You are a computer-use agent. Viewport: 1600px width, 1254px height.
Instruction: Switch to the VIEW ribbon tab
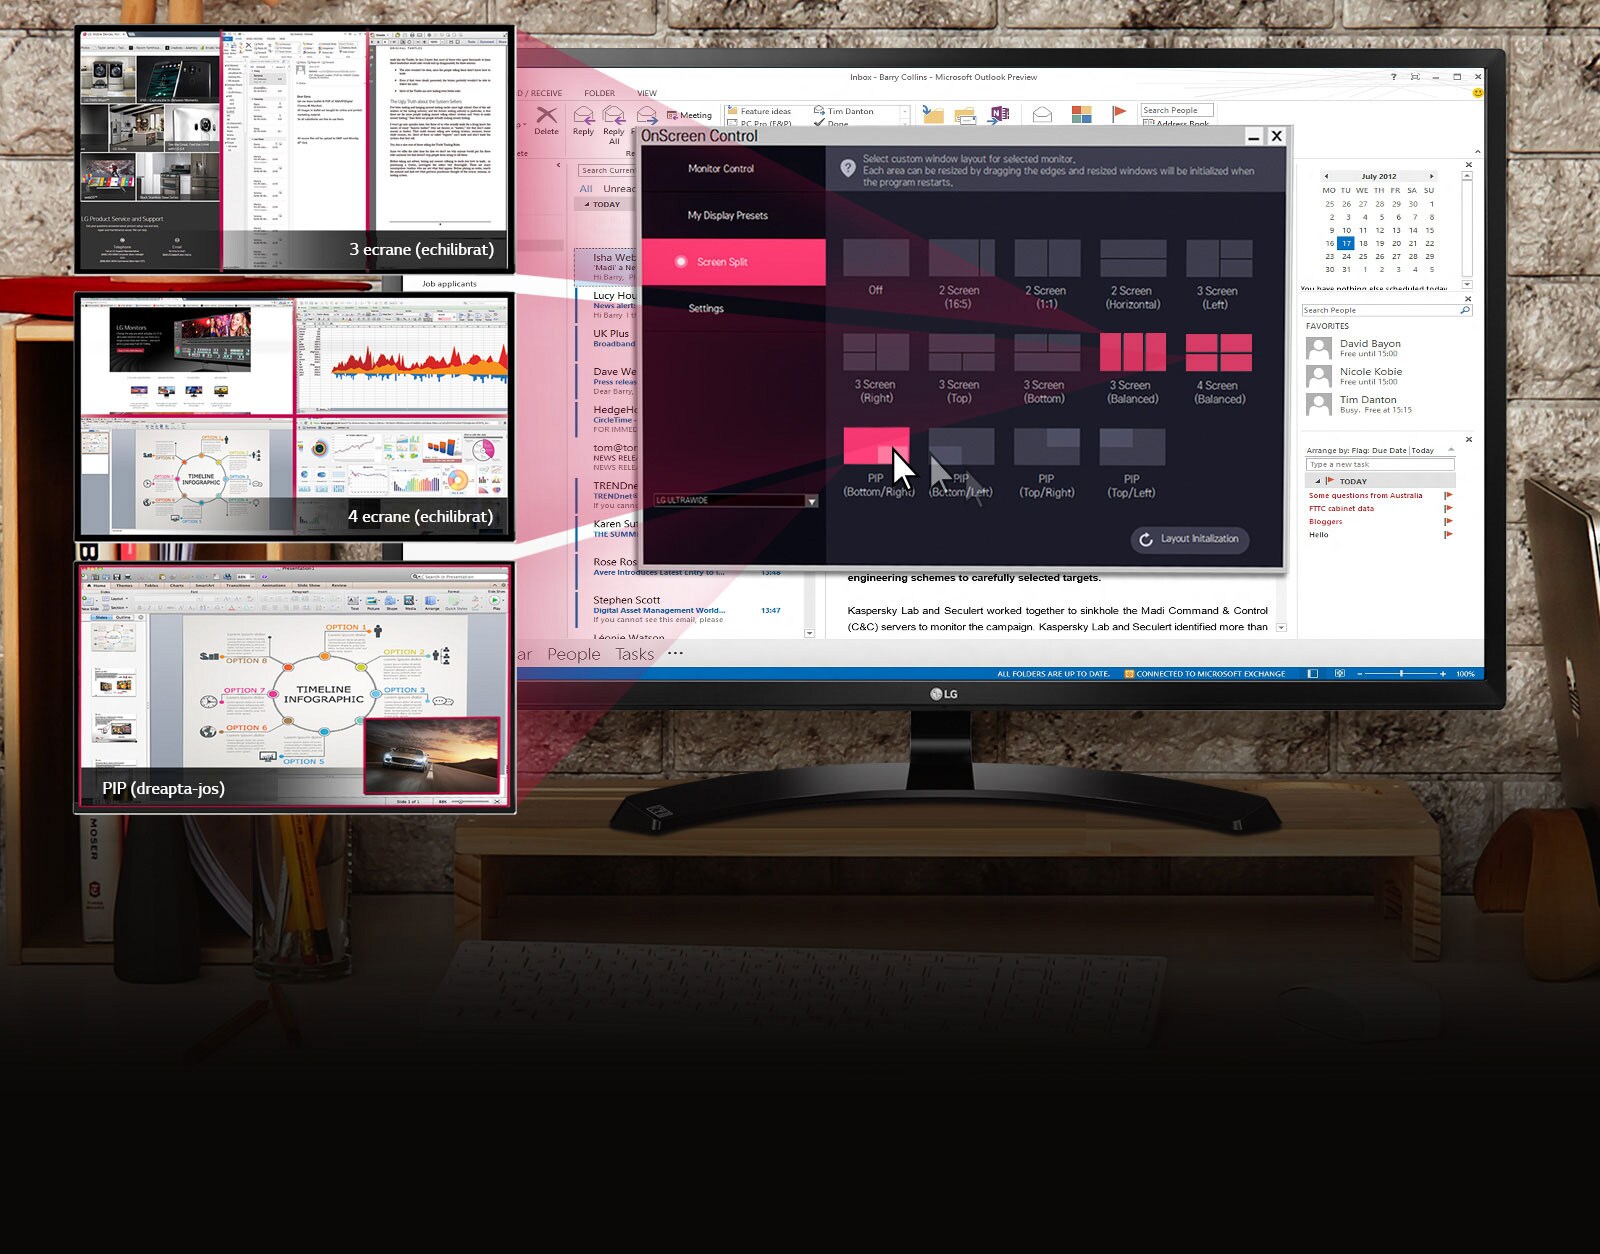[x=646, y=93]
